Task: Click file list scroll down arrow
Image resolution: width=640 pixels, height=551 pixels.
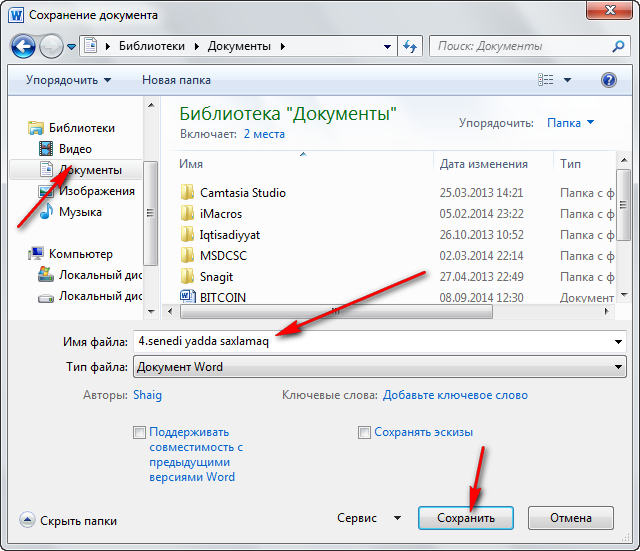Action: (x=624, y=295)
